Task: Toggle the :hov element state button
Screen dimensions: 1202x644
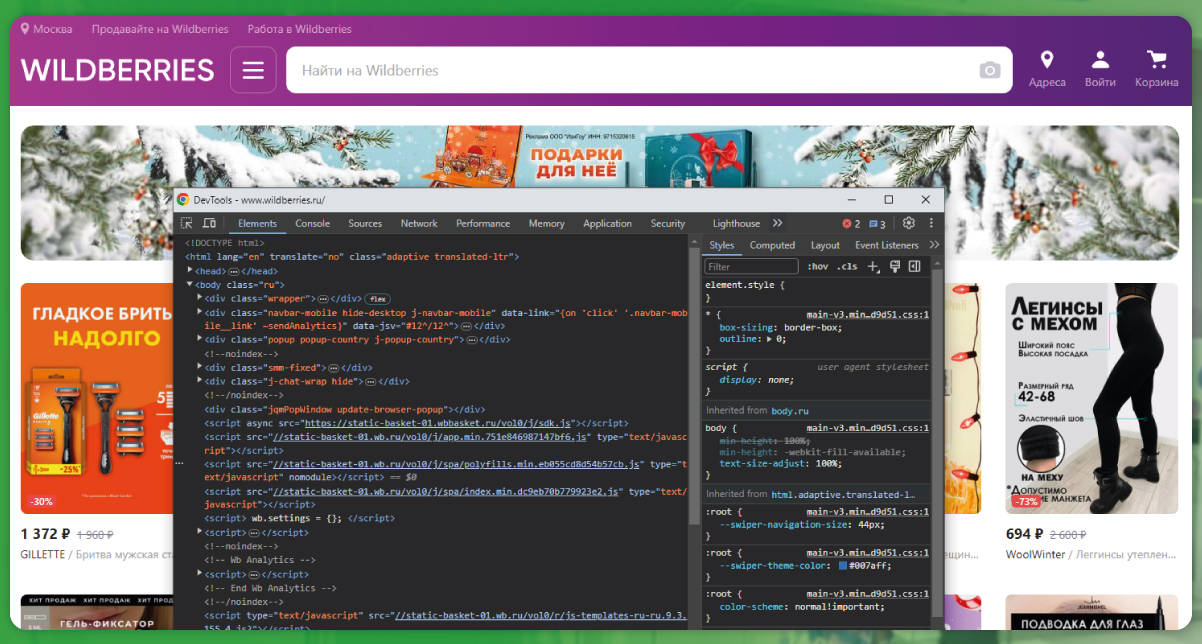Action: (x=818, y=266)
